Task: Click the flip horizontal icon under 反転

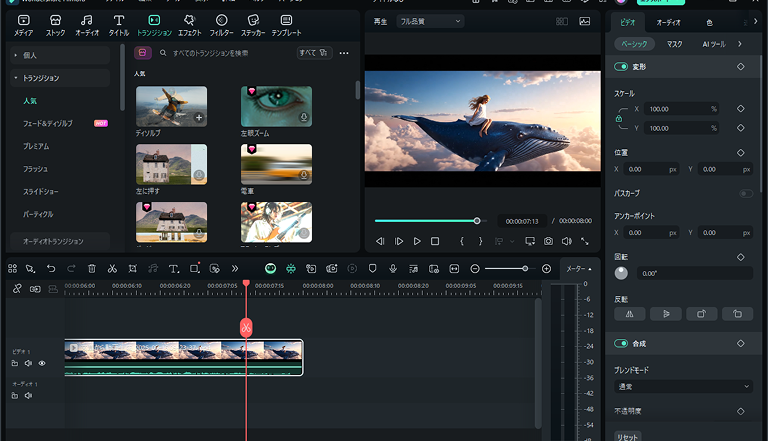Action: (x=629, y=314)
